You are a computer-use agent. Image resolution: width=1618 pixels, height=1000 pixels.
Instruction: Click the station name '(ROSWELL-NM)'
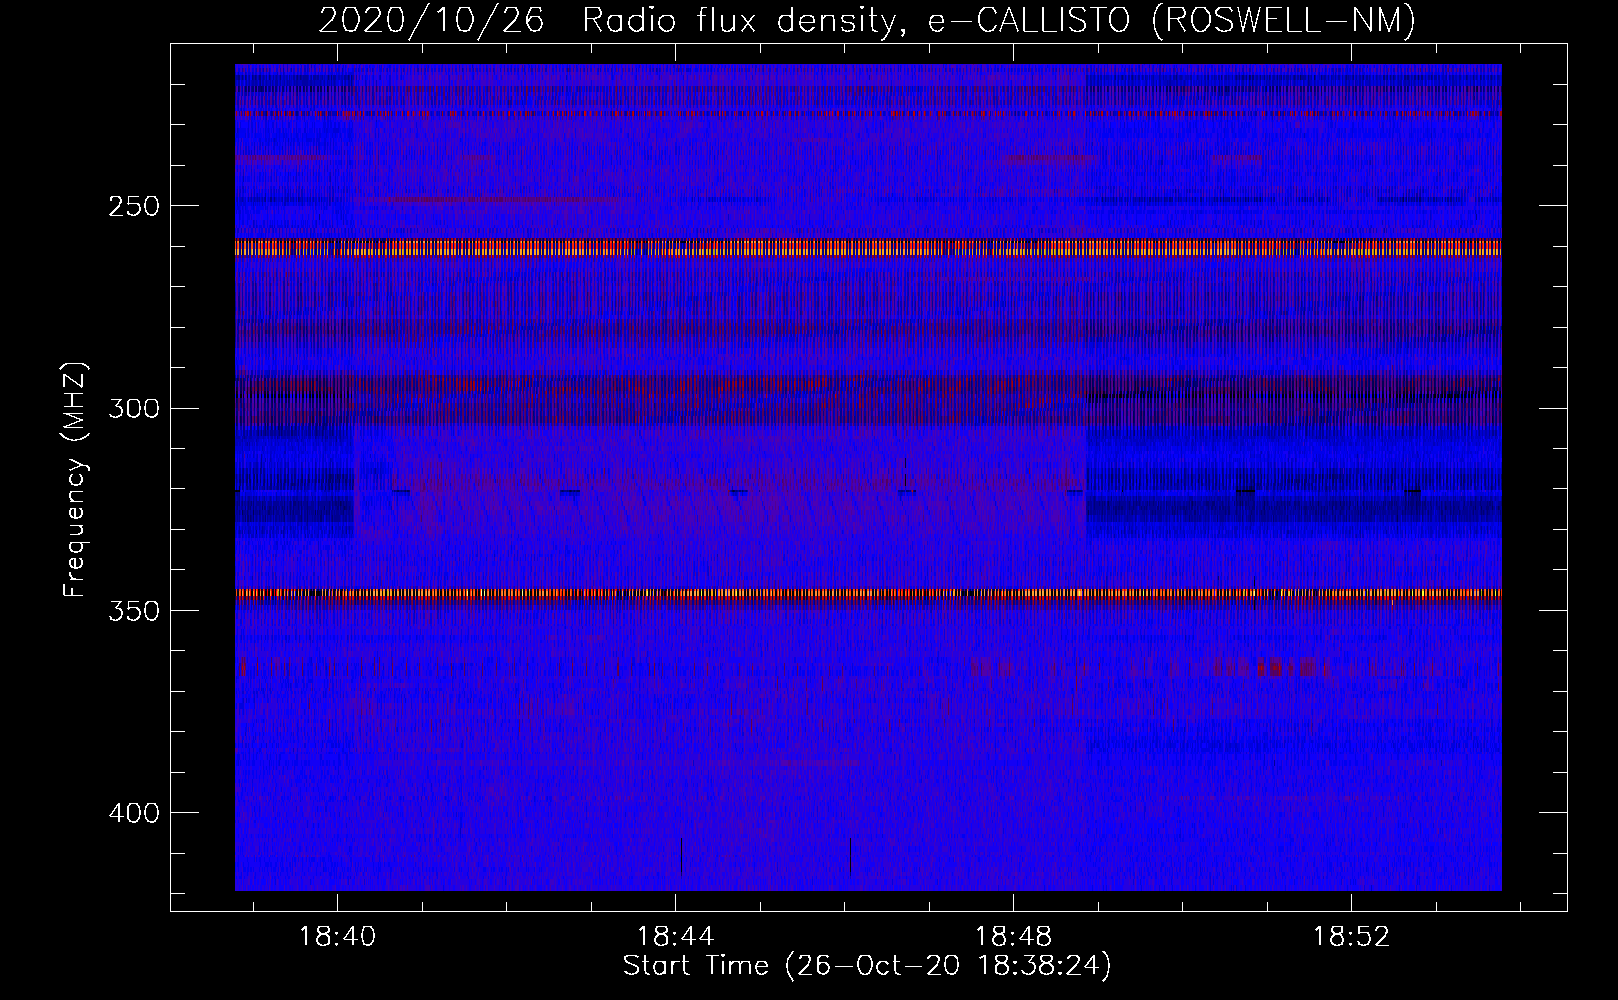[x=1284, y=19]
